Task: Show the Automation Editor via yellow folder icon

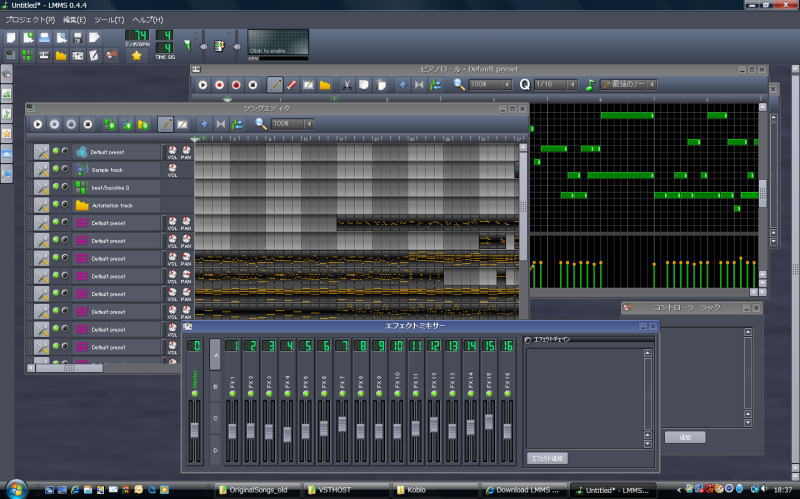Action: tap(61, 55)
